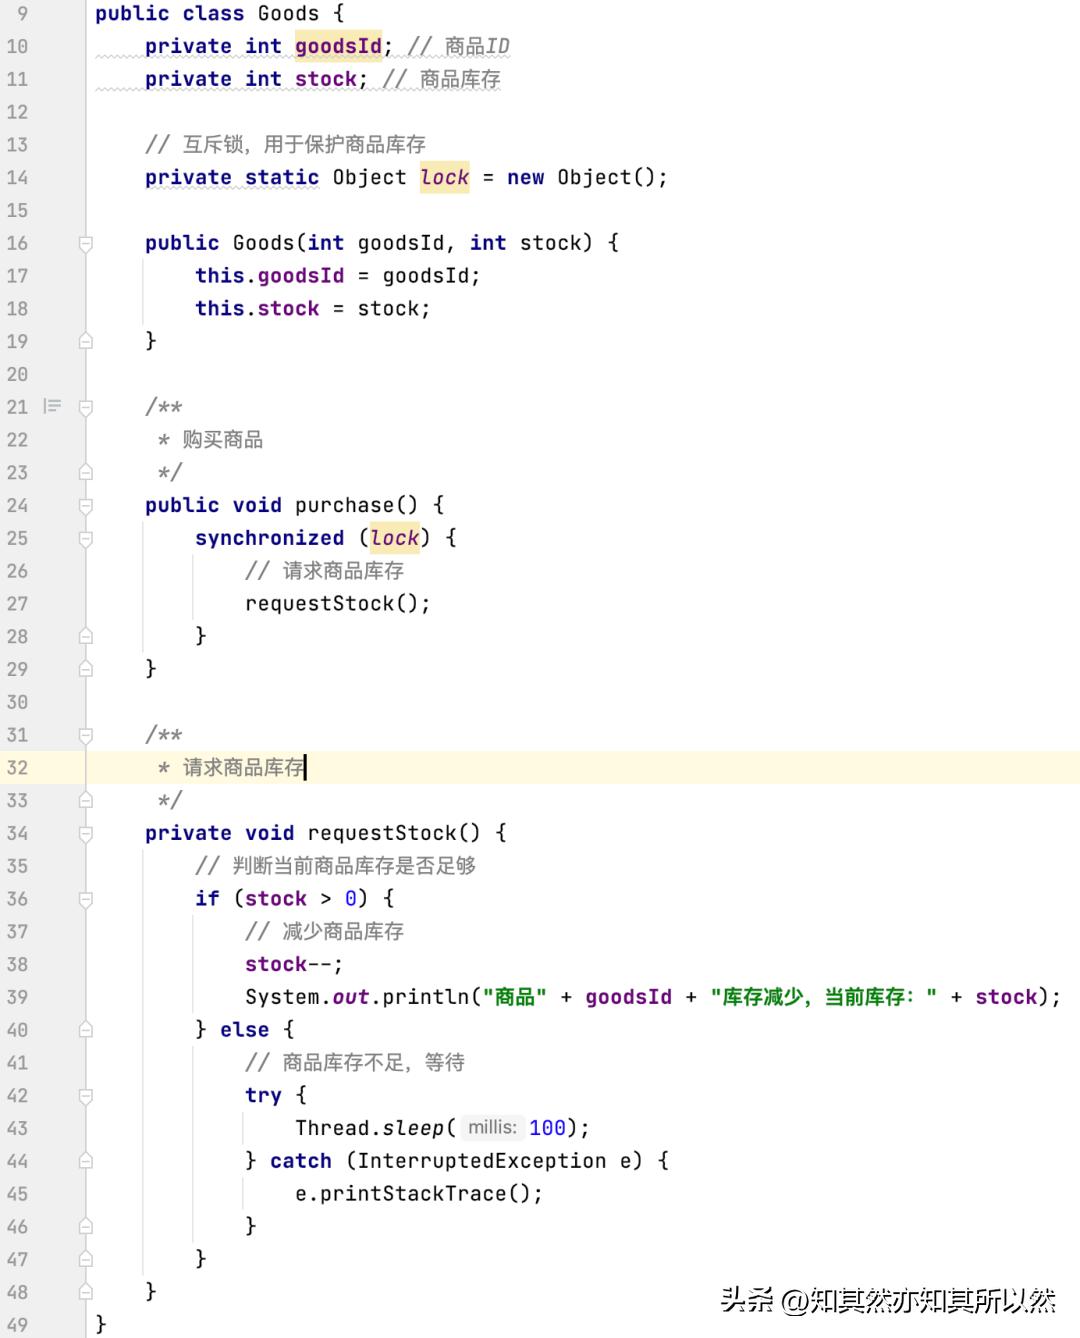Click the comment 判断当前商品库存是否足够
This screenshot has height=1338, width=1080.
tap(335, 866)
